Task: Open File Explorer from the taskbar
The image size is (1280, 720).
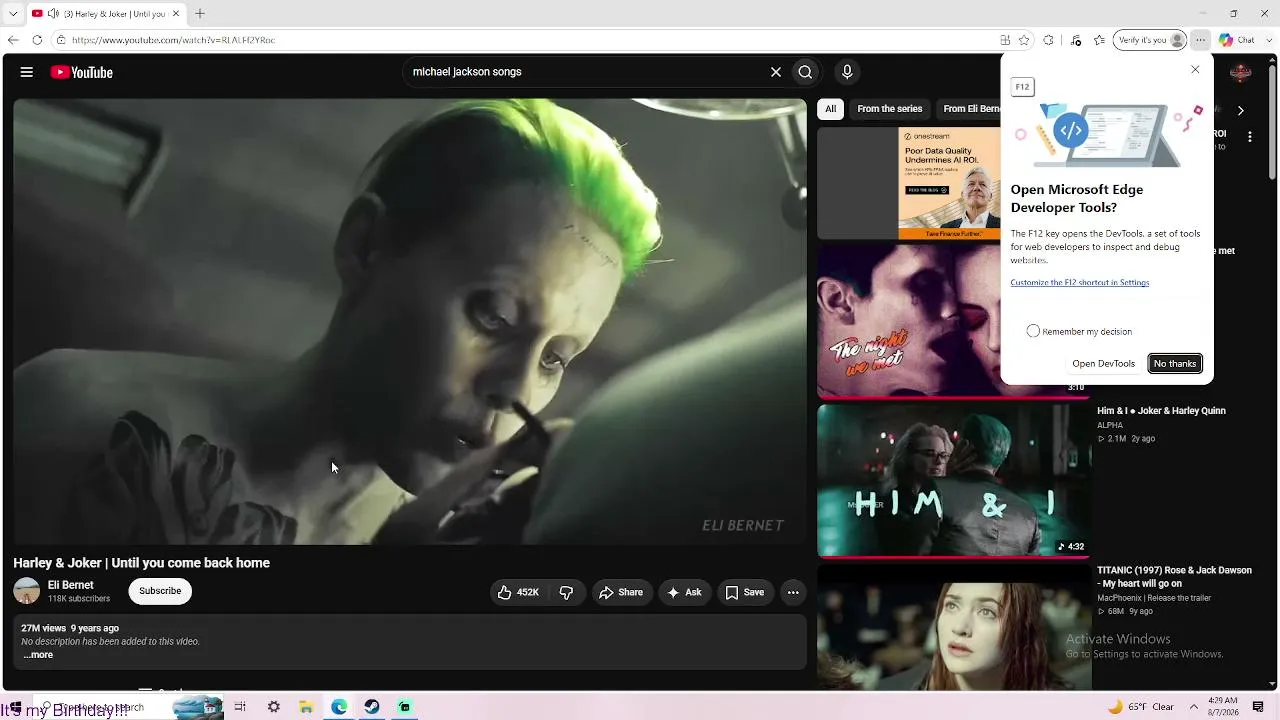Action: 306,707
